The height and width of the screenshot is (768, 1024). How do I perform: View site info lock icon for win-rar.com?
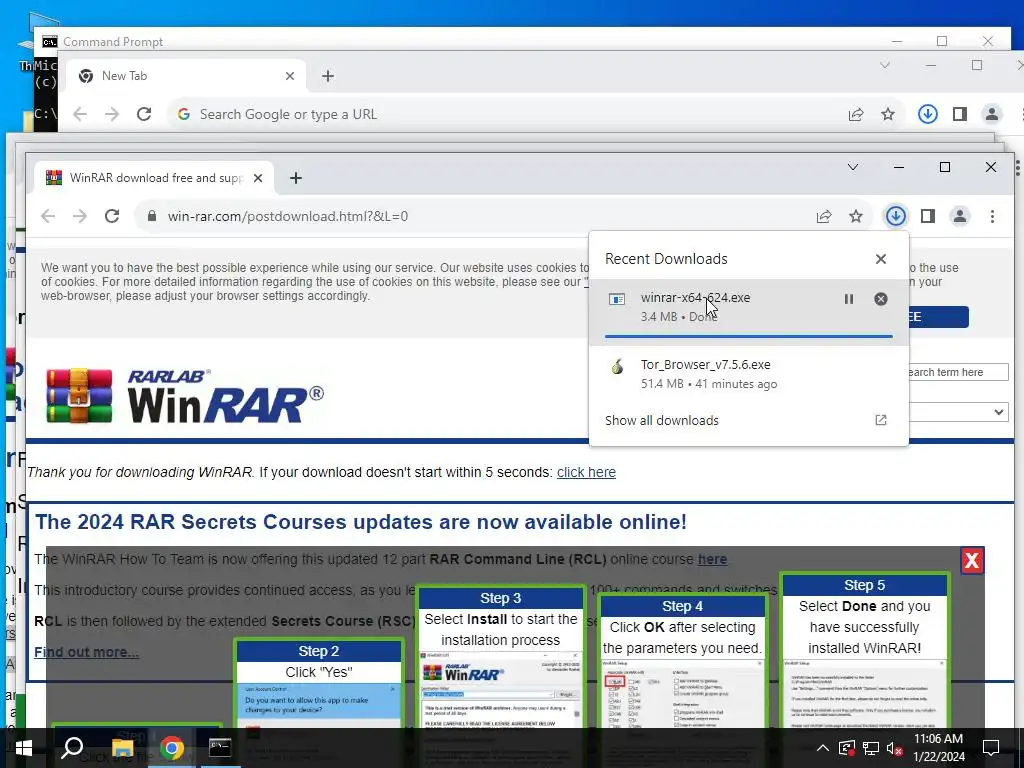152,216
